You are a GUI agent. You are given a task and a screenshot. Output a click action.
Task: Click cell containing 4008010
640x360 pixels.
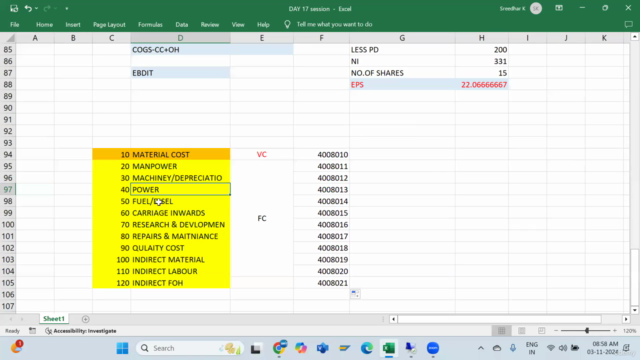coord(321,155)
